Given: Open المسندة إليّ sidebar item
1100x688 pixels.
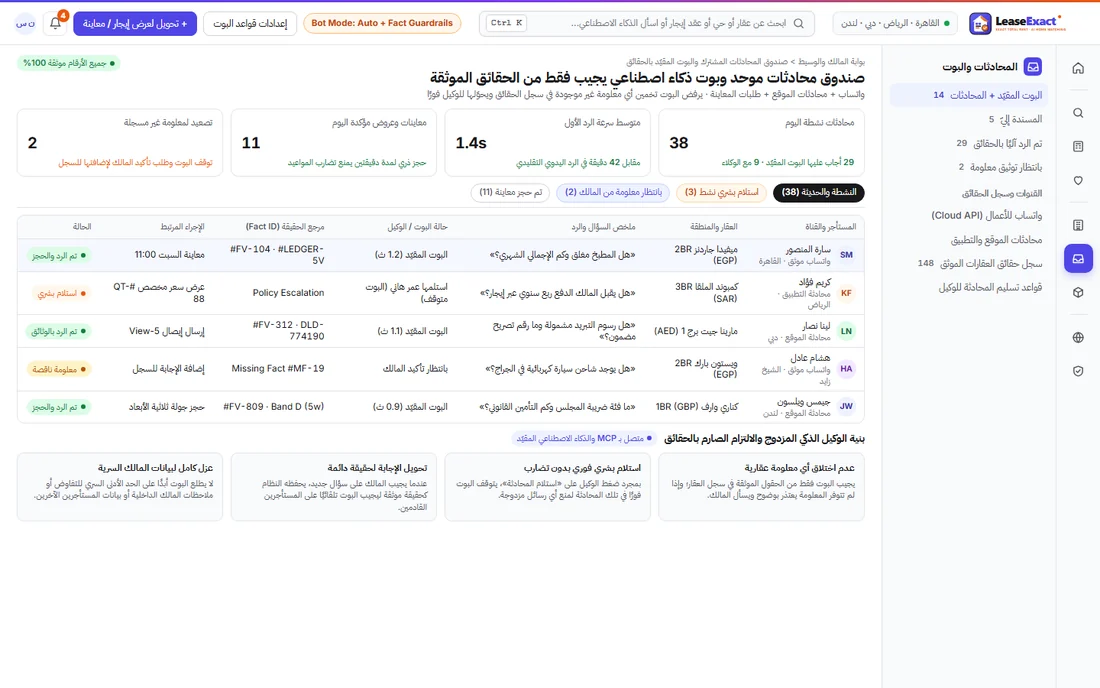Looking at the screenshot, I should 969,119.
